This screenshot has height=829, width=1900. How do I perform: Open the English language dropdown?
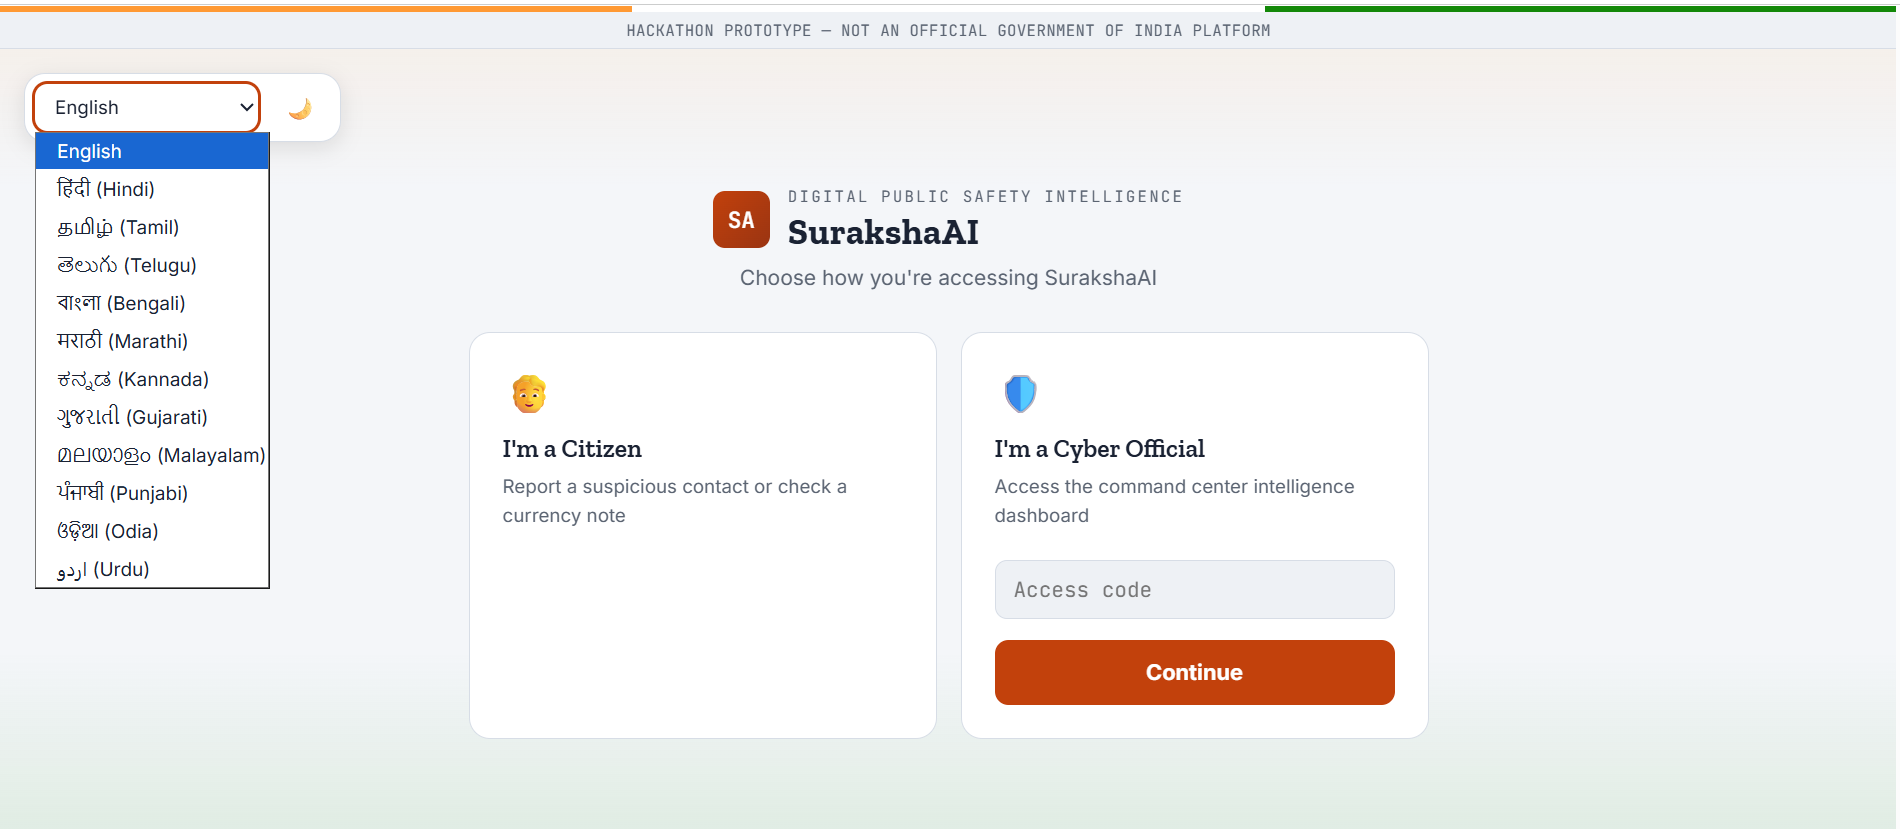[x=147, y=107]
